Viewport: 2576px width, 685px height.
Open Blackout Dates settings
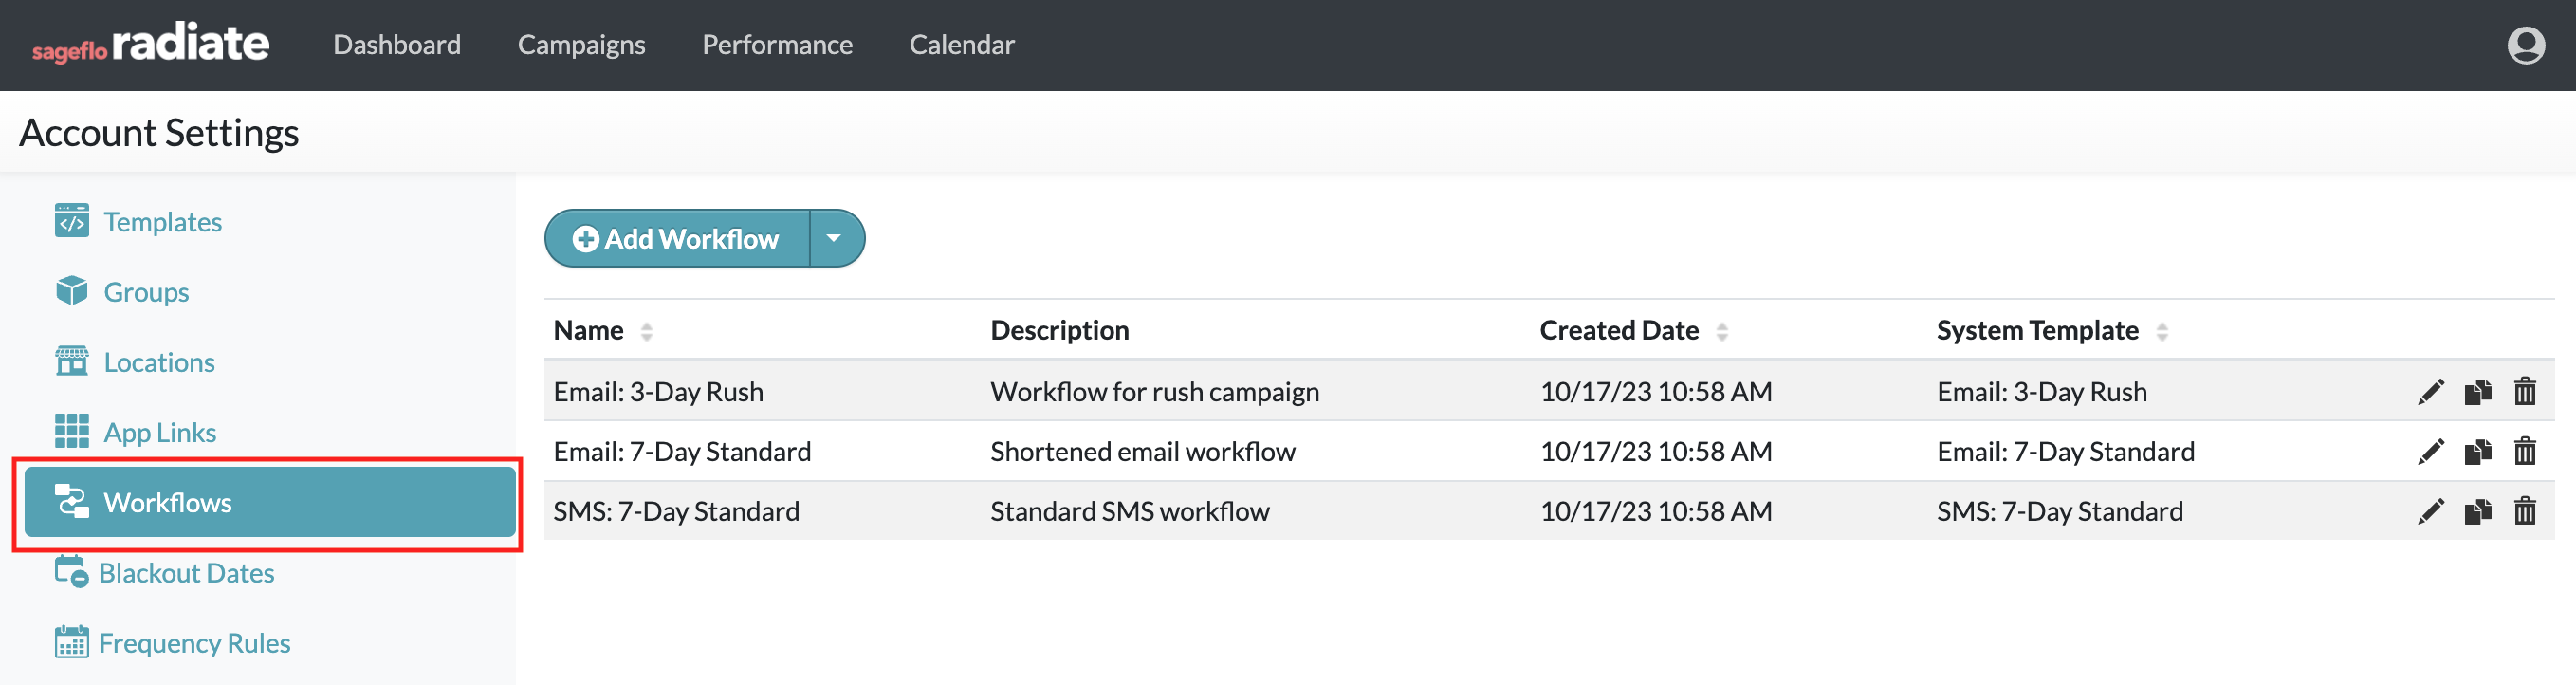186,573
